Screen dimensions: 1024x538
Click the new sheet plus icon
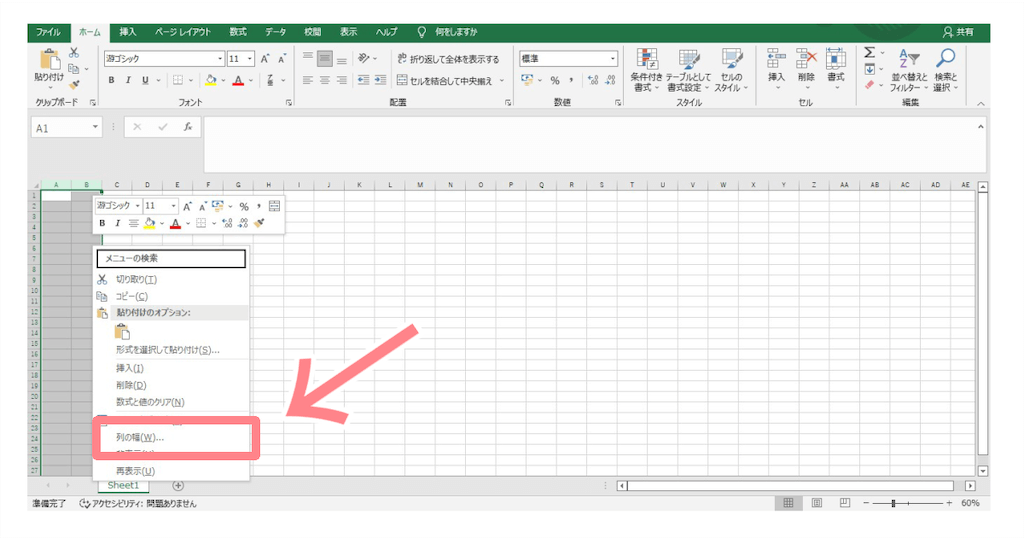pyautogui.click(x=178, y=485)
